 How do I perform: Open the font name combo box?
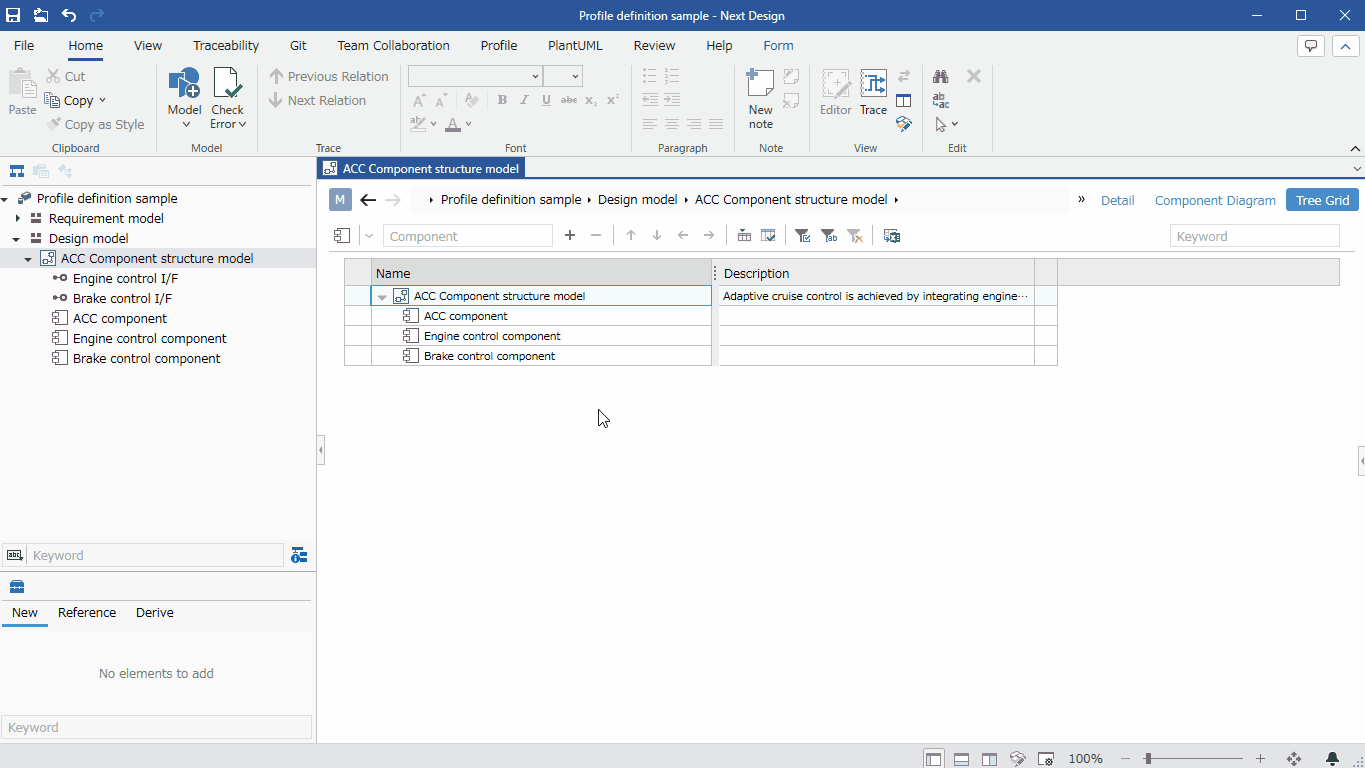click(474, 76)
